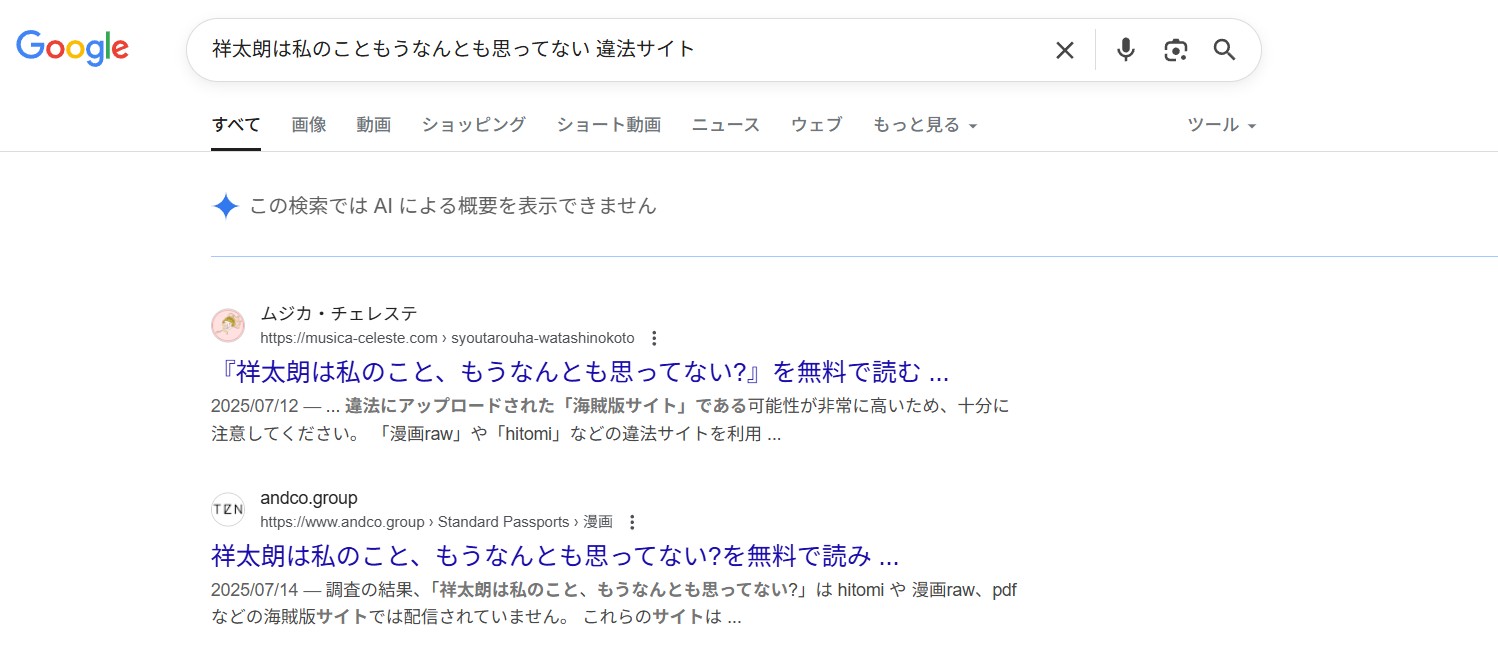Open the andco.group manga article link

tap(550, 556)
